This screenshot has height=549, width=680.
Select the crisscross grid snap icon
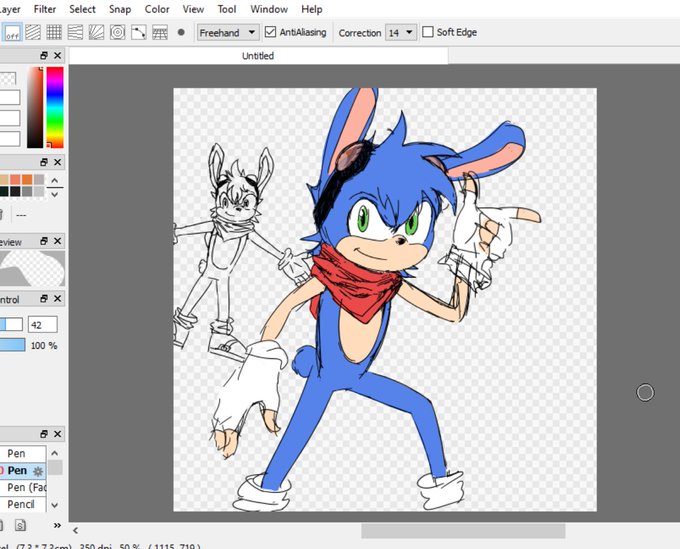click(54, 33)
